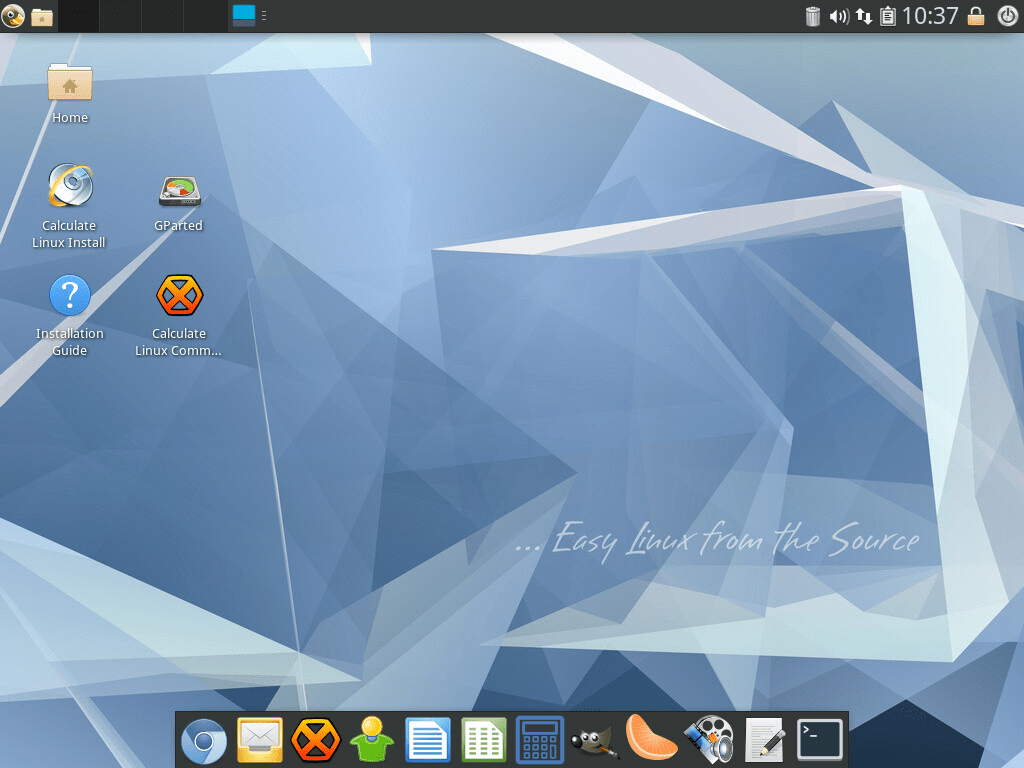The image size is (1024, 768).
Task: Click the power logout button in panel
Action: (1008, 16)
